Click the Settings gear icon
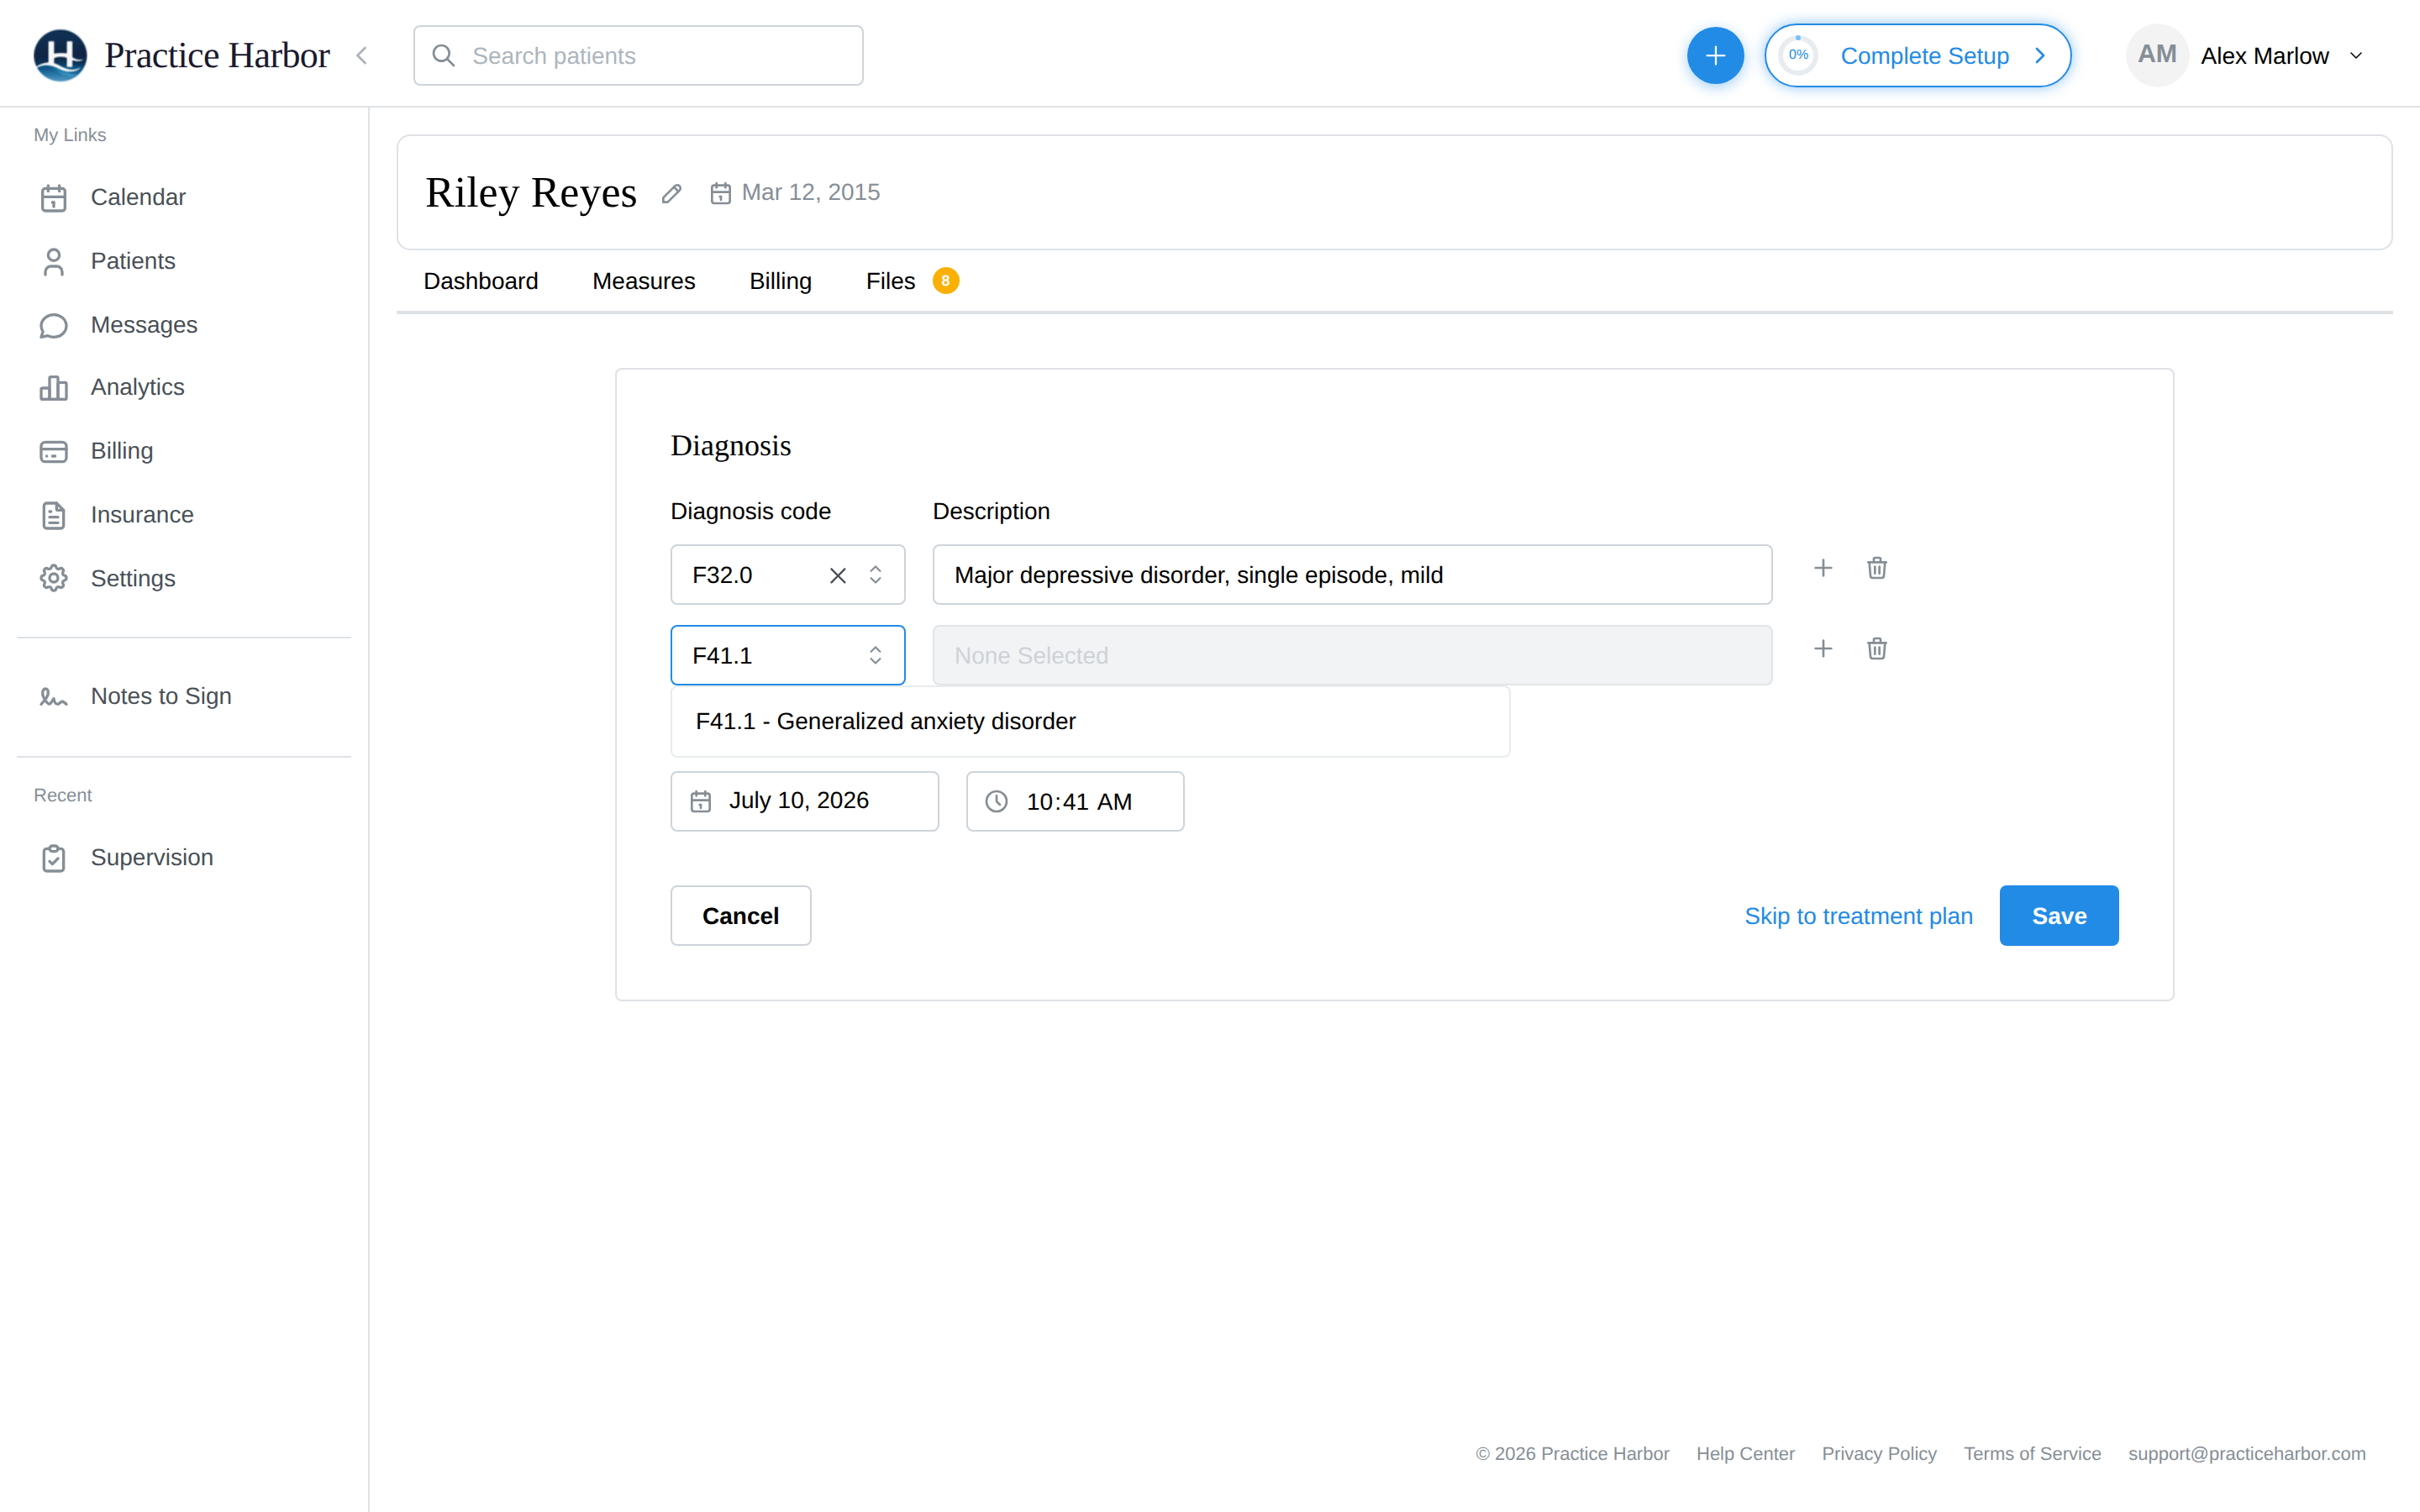 [54, 579]
